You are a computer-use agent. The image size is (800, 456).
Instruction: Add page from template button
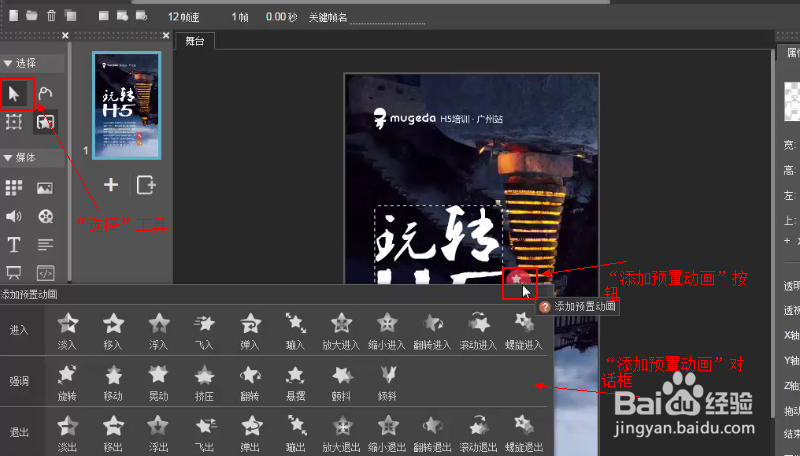point(146,185)
